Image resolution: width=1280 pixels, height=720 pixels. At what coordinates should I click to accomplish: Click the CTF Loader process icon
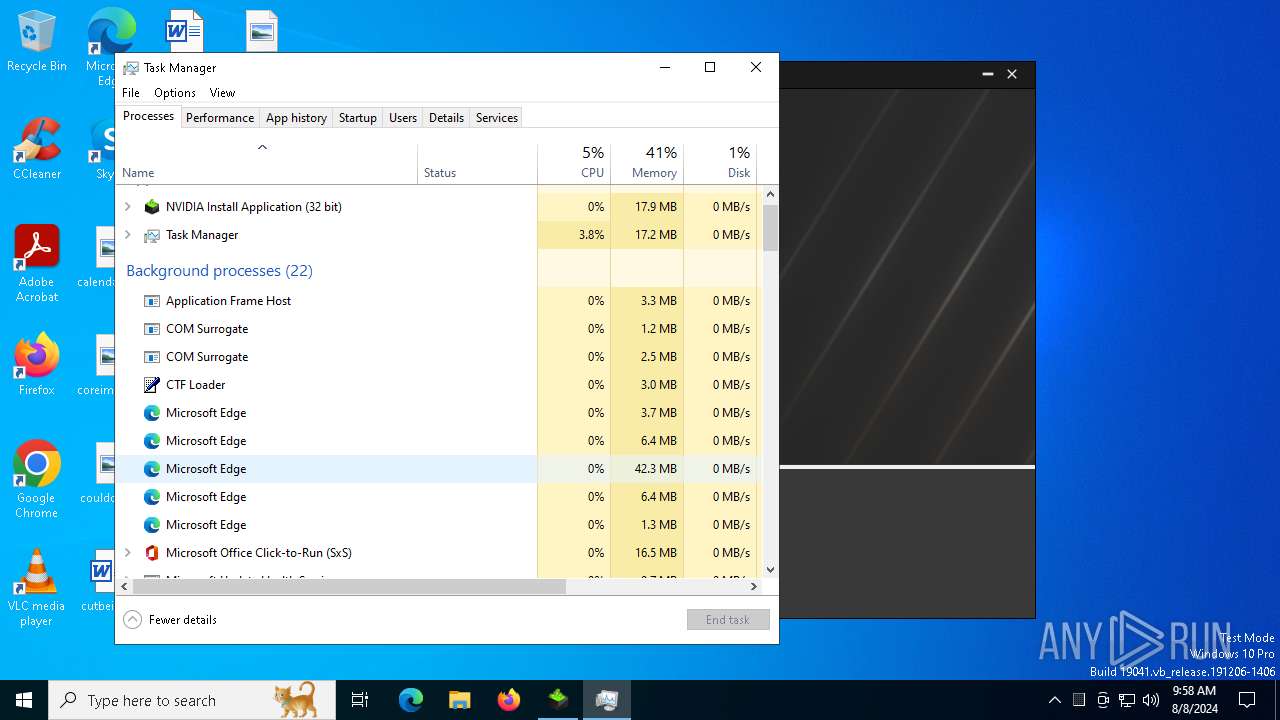tap(152, 385)
